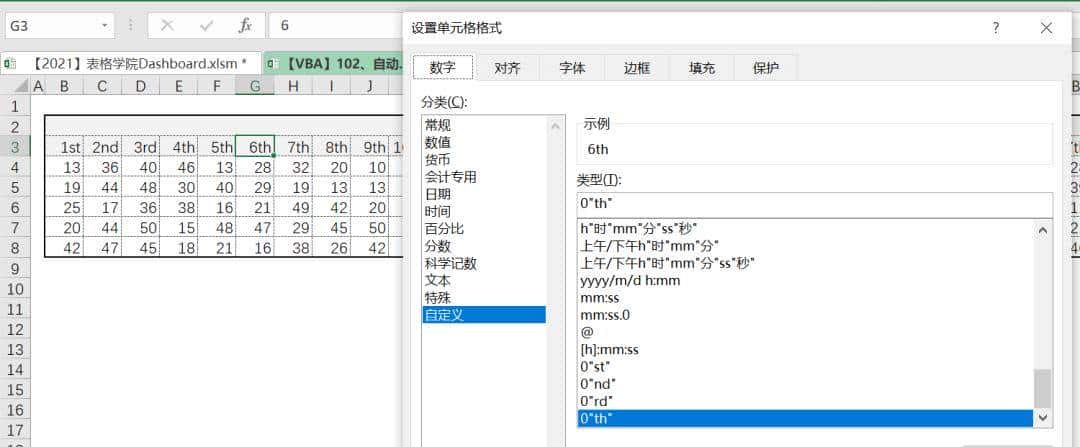Select 百分比 category
This screenshot has width=1080, height=447.
(x=484, y=229)
